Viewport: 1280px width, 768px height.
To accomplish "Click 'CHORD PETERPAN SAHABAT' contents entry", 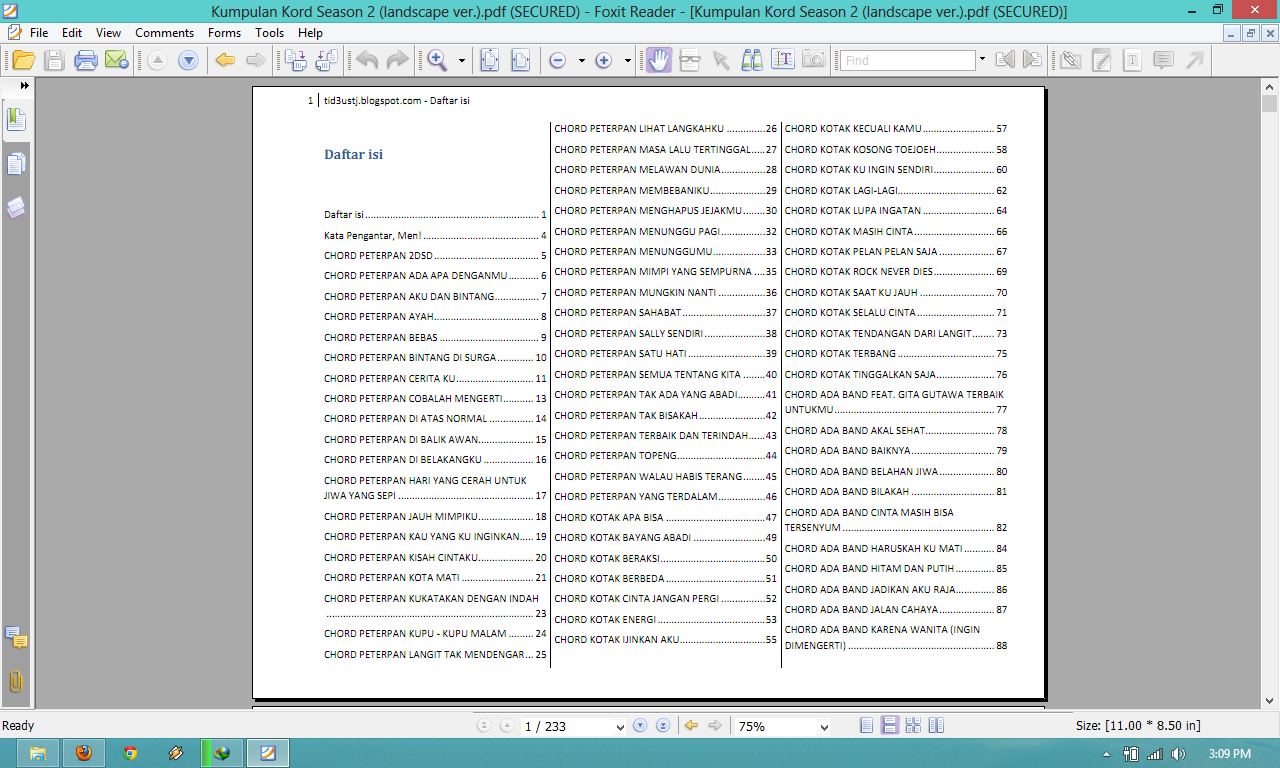I will (666, 313).
